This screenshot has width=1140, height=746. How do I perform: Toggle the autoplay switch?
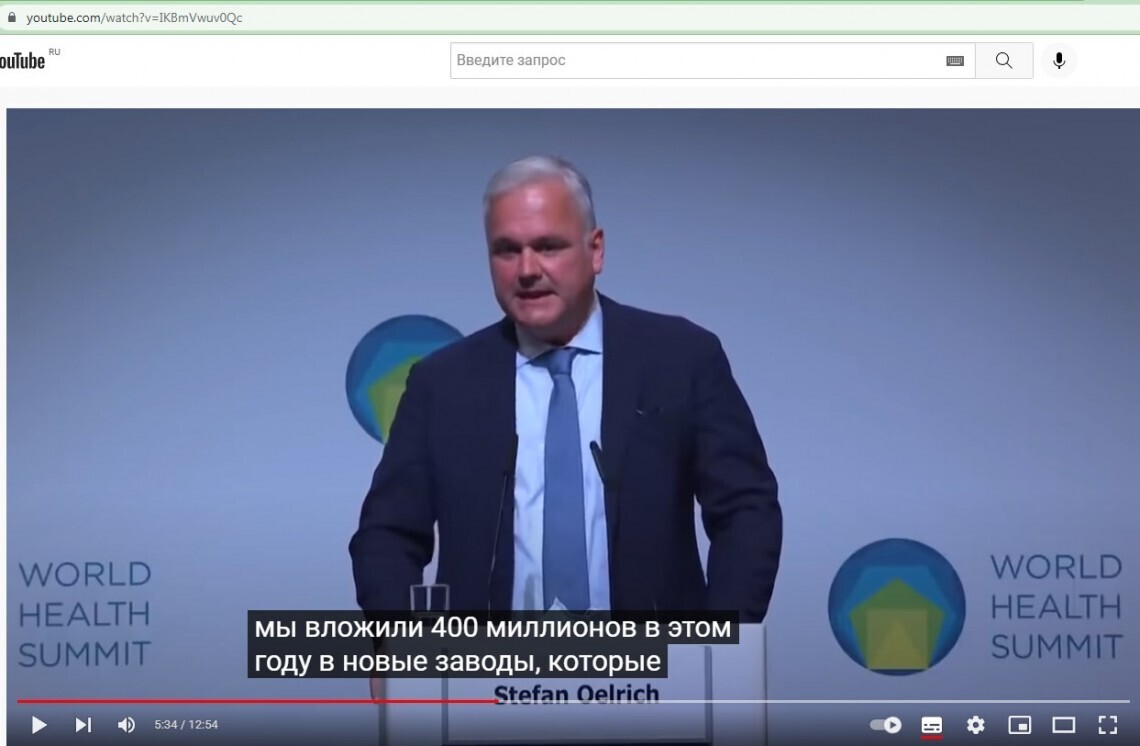click(885, 725)
